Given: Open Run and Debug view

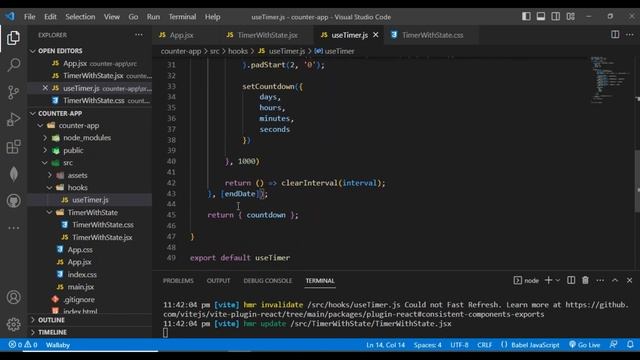Looking at the screenshot, I should pyautogui.click(x=13, y=120).
